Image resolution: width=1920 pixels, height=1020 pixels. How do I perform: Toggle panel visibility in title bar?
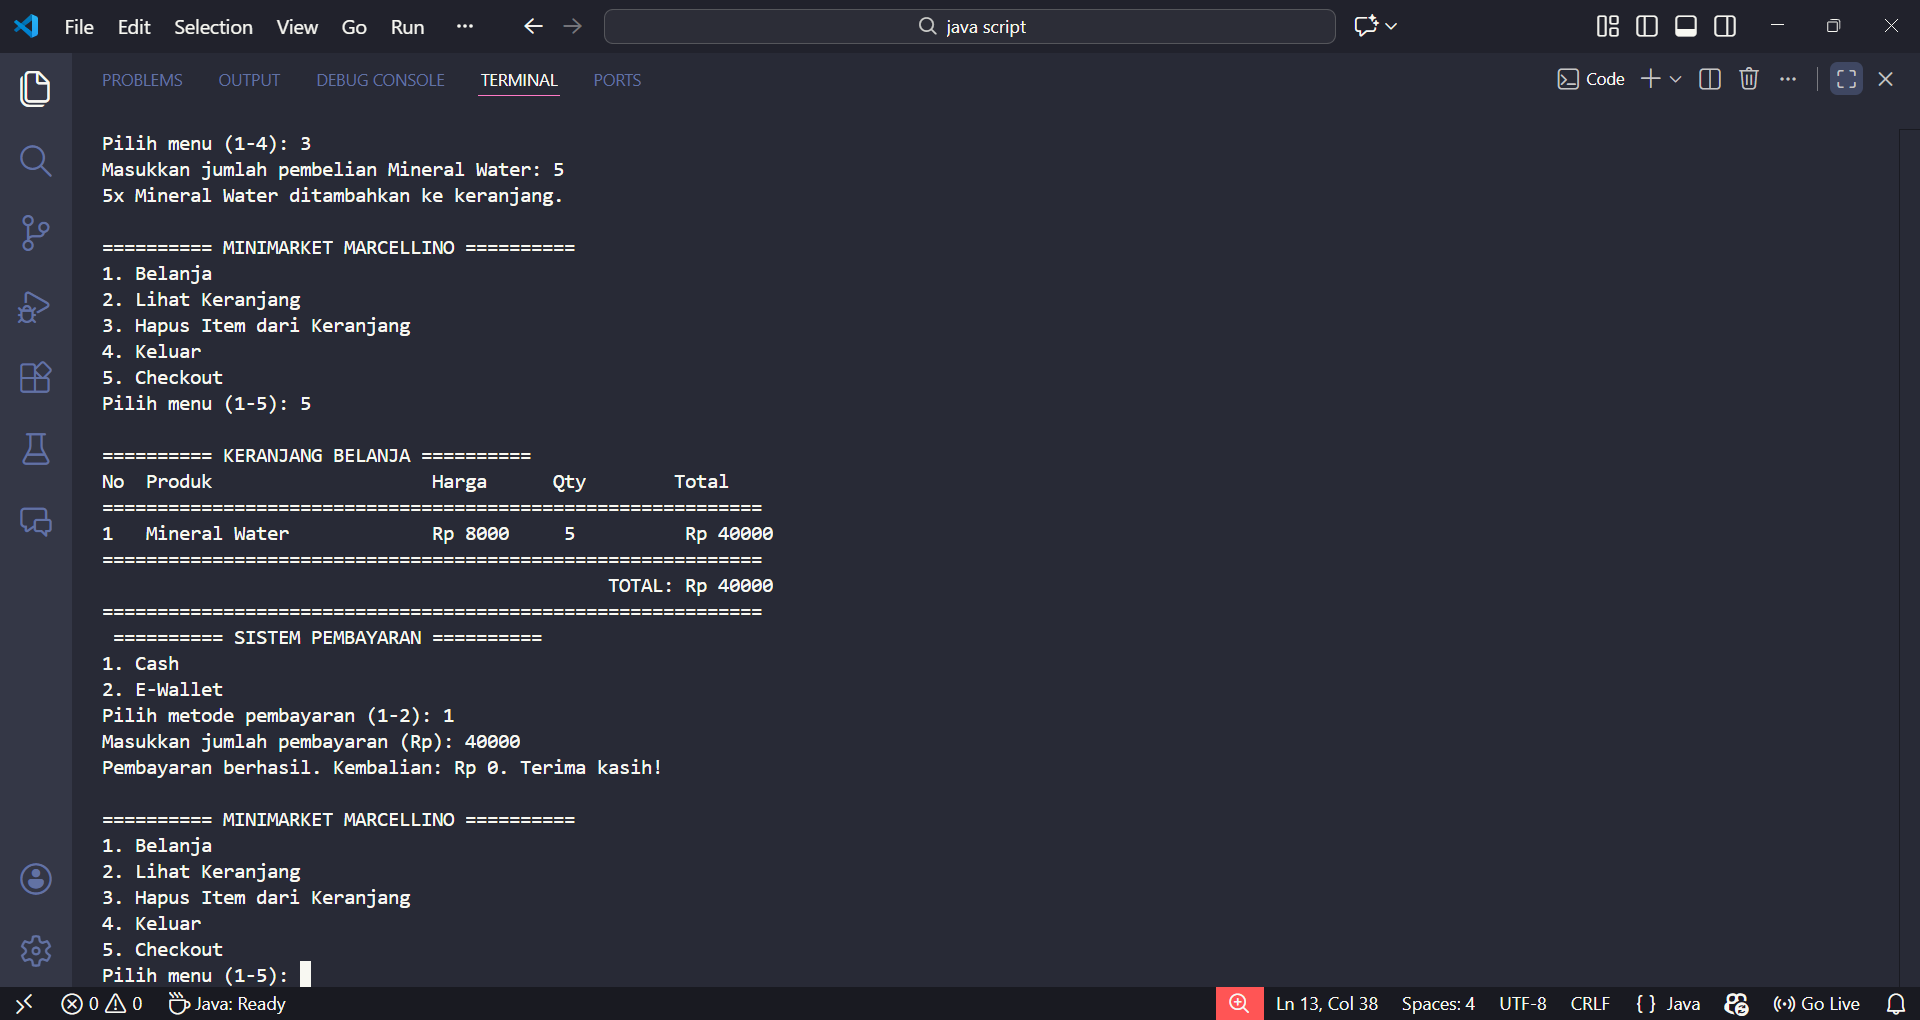click(1685, 26)
